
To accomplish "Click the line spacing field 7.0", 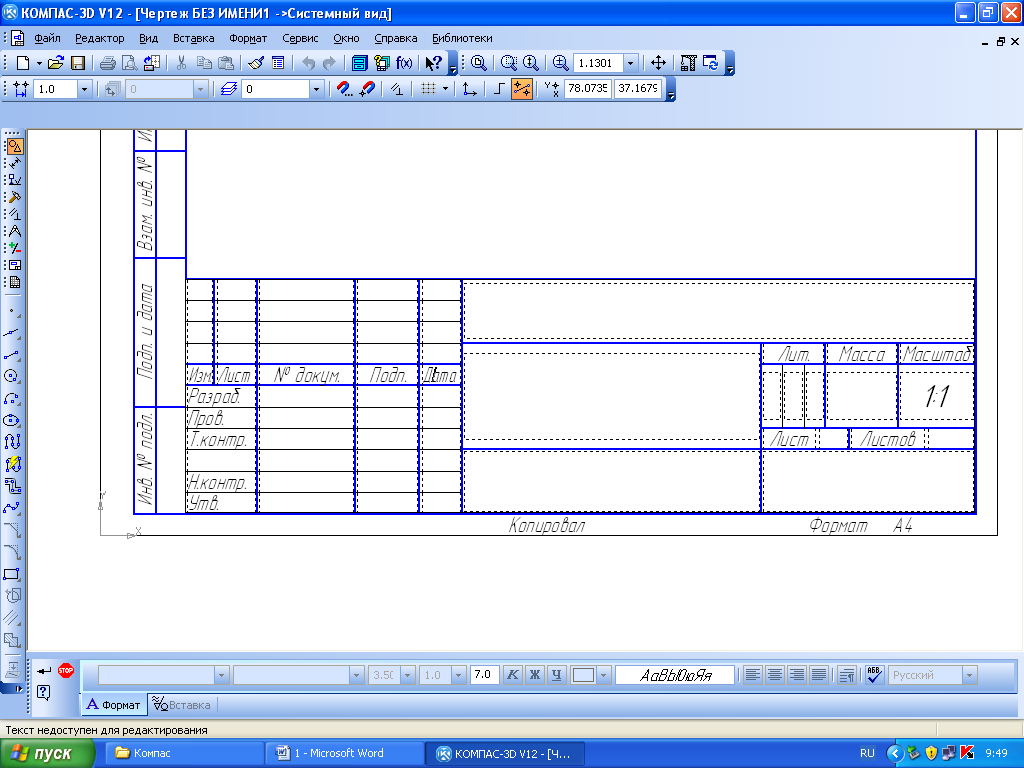I will (485, 675).
